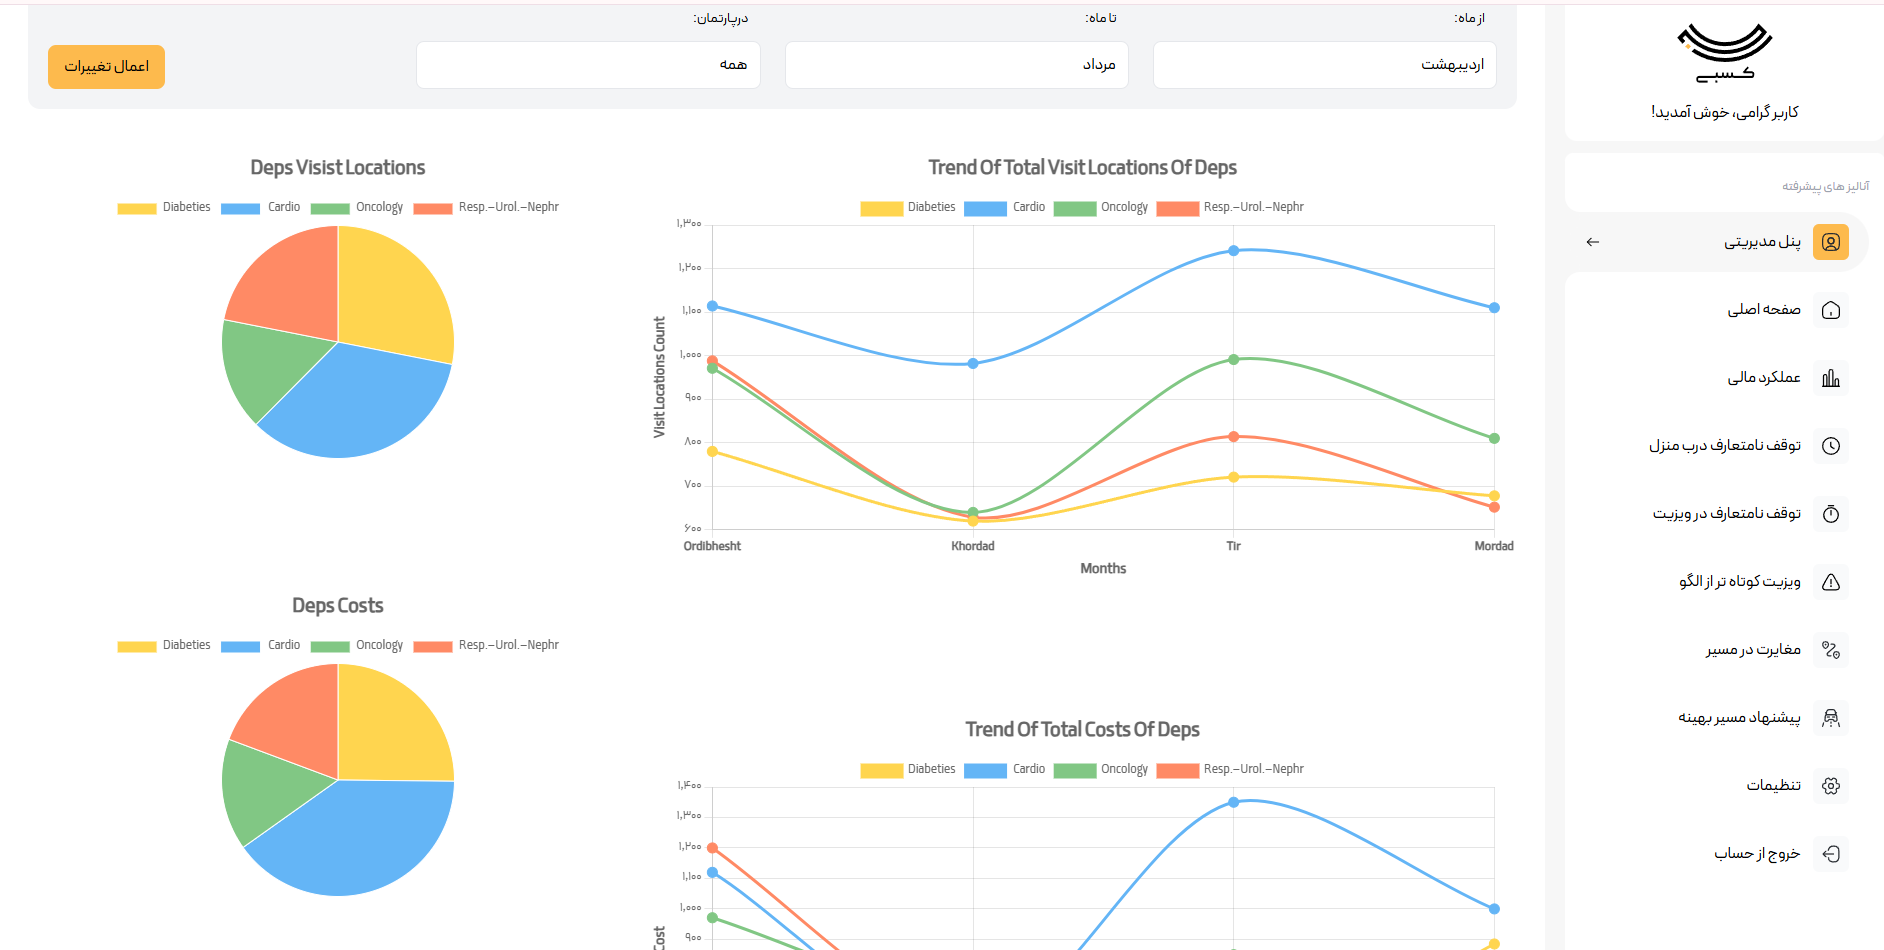Click the management panel user icon

tap(1830, 242)
